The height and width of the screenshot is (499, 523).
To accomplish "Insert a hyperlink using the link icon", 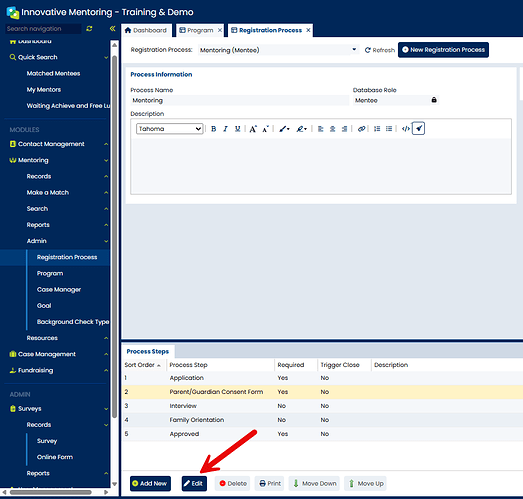I will pos(361,129).
